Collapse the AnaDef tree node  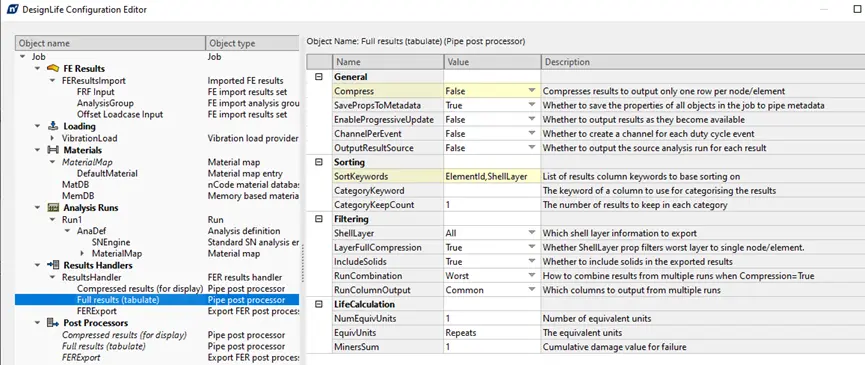point(68,231)
